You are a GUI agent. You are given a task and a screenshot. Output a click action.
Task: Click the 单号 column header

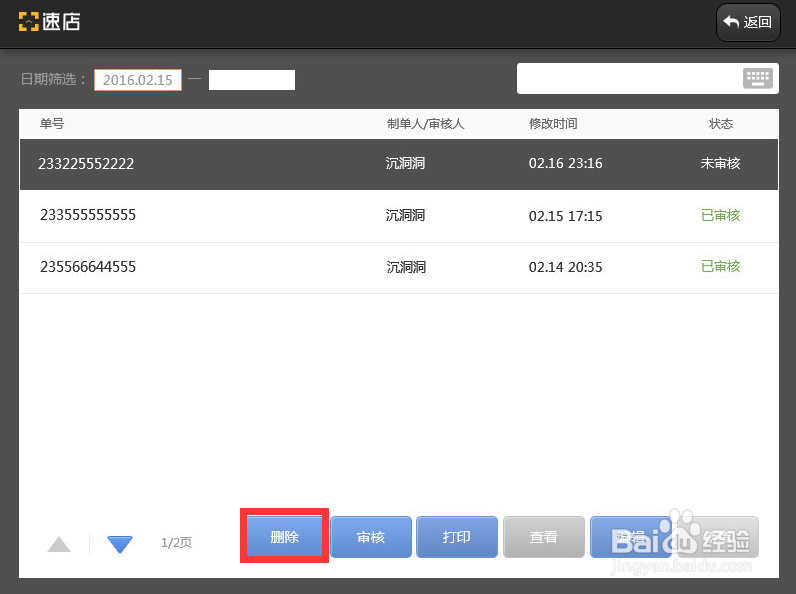point(52,123)
